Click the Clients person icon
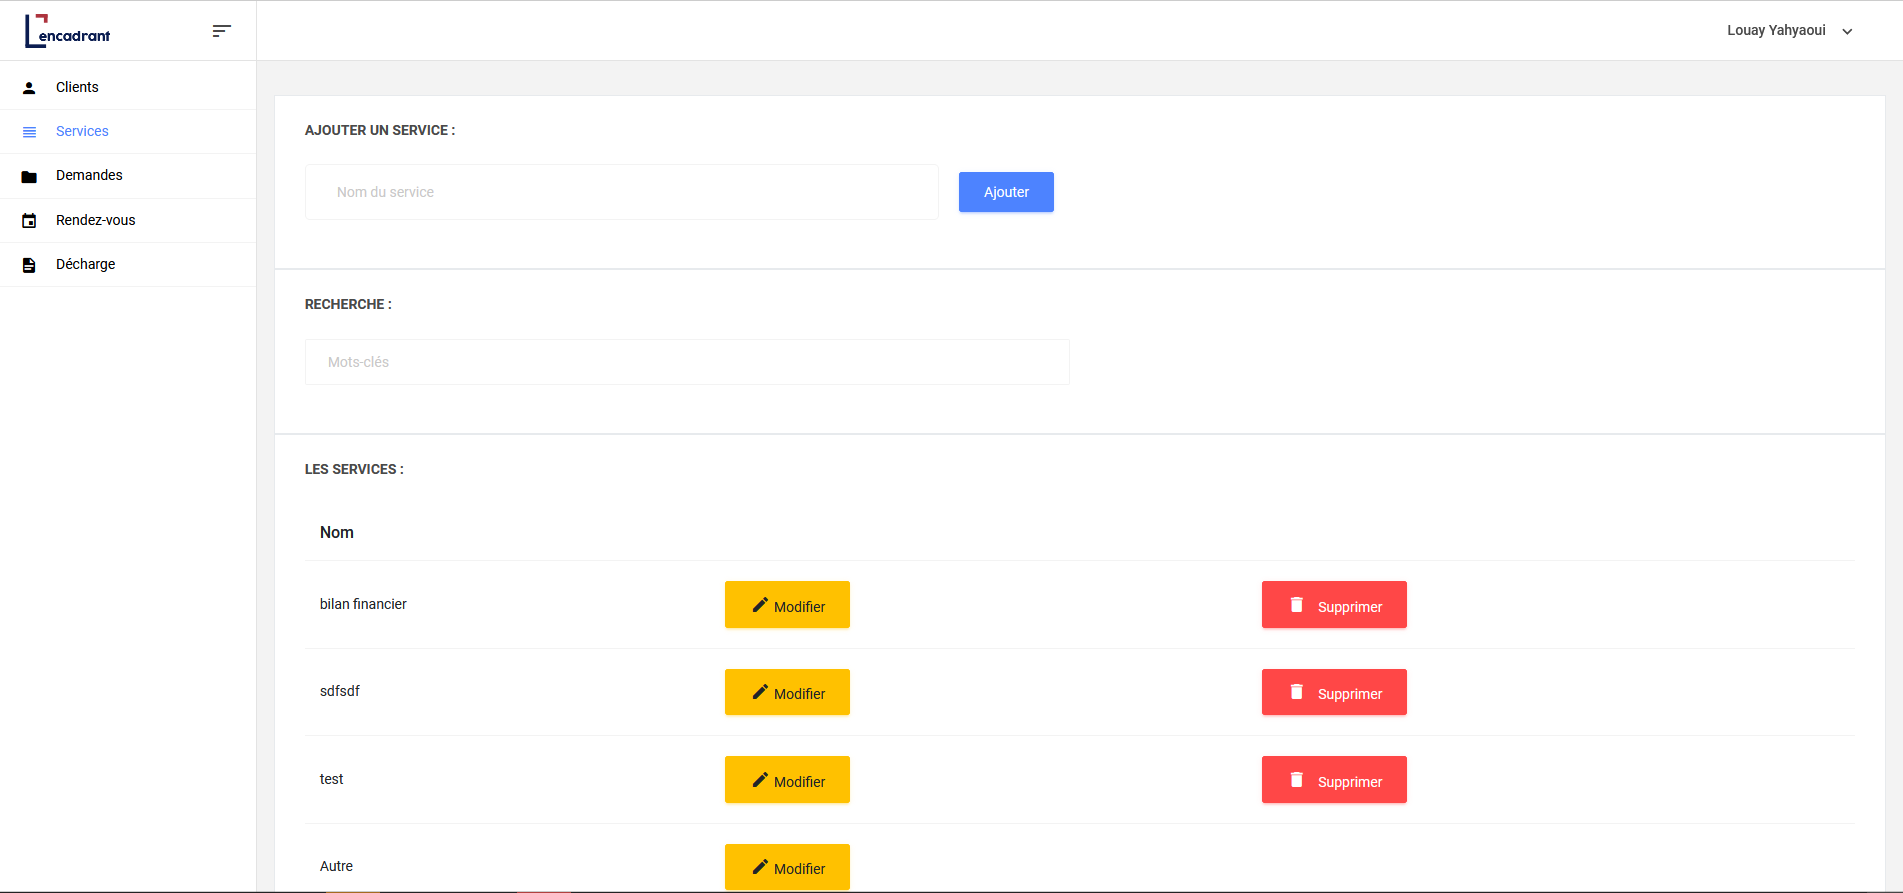Viewport: 1903px width, 893px height. tap(29, 88)
